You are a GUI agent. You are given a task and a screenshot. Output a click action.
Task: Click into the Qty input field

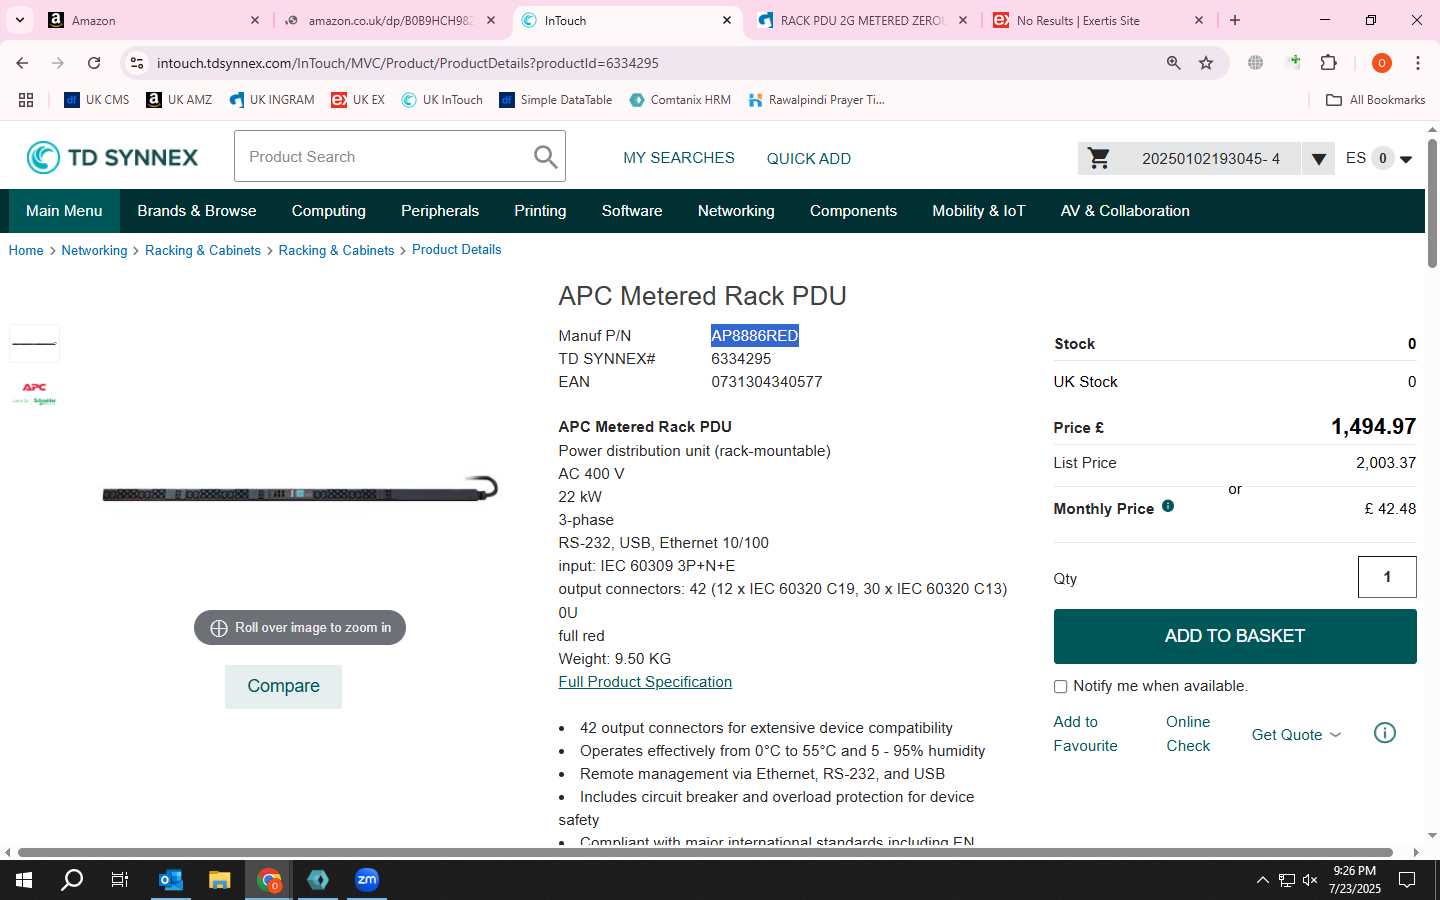[1387, 577]
